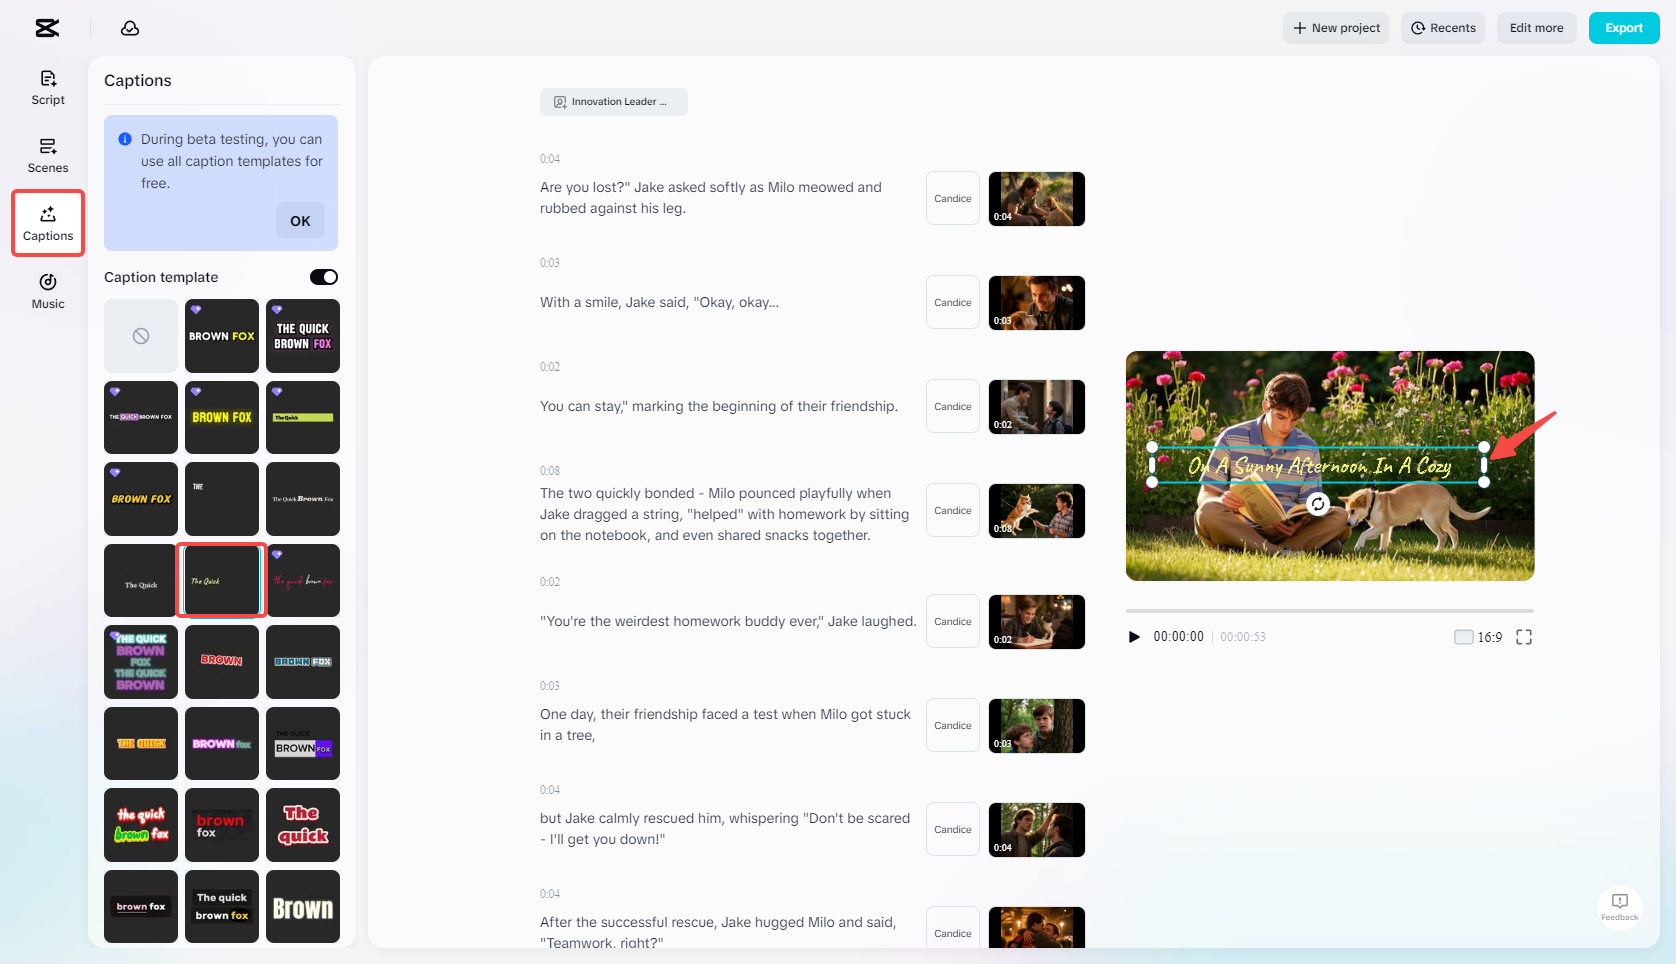Switch to Recents

coord(1442,28)
